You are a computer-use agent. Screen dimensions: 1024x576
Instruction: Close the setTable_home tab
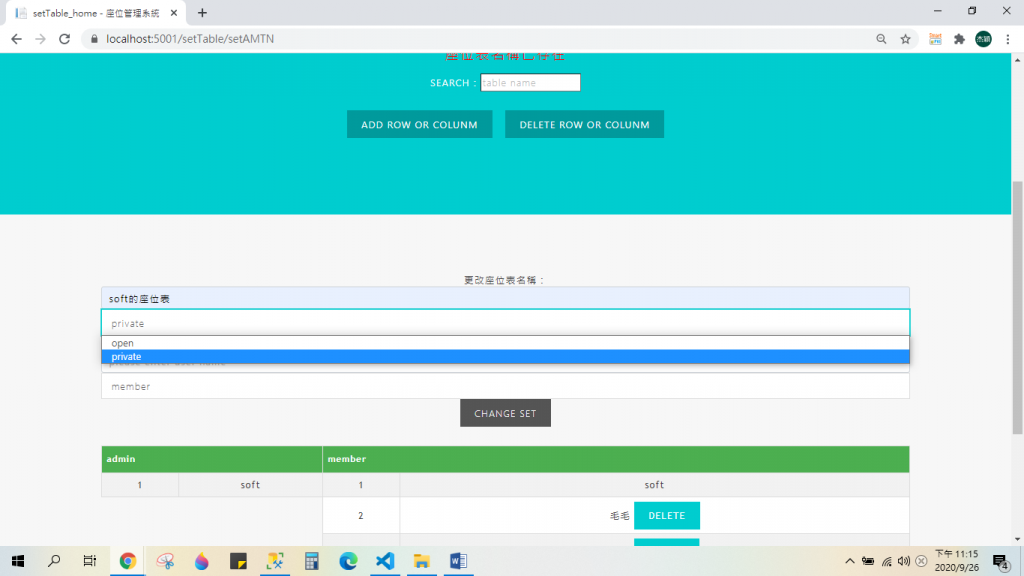pyautogui.click(x=174, y=12)
